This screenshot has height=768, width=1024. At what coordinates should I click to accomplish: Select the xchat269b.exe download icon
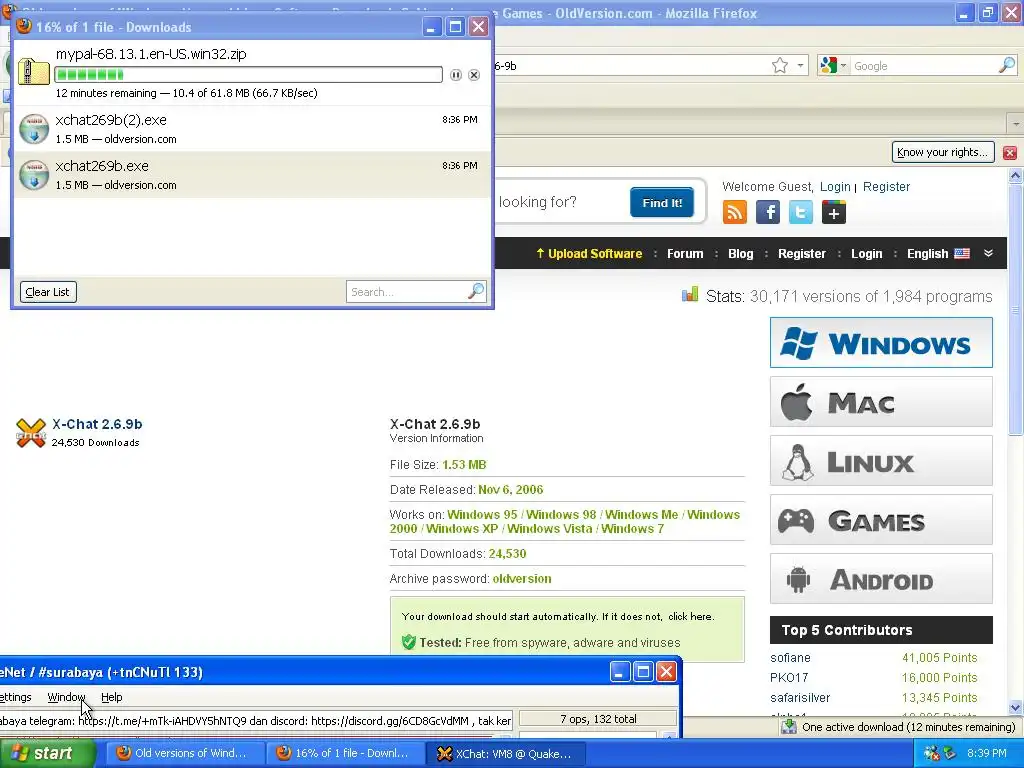(33, 175)
